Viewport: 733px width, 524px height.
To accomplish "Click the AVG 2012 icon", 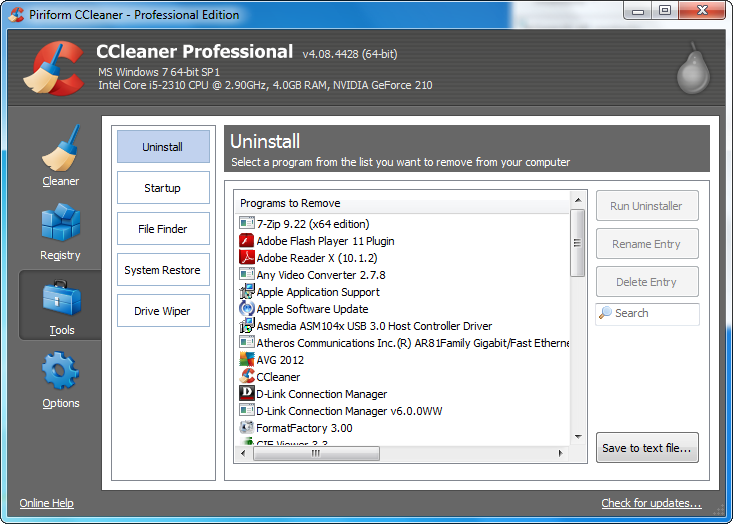I will tap(246, 359).
